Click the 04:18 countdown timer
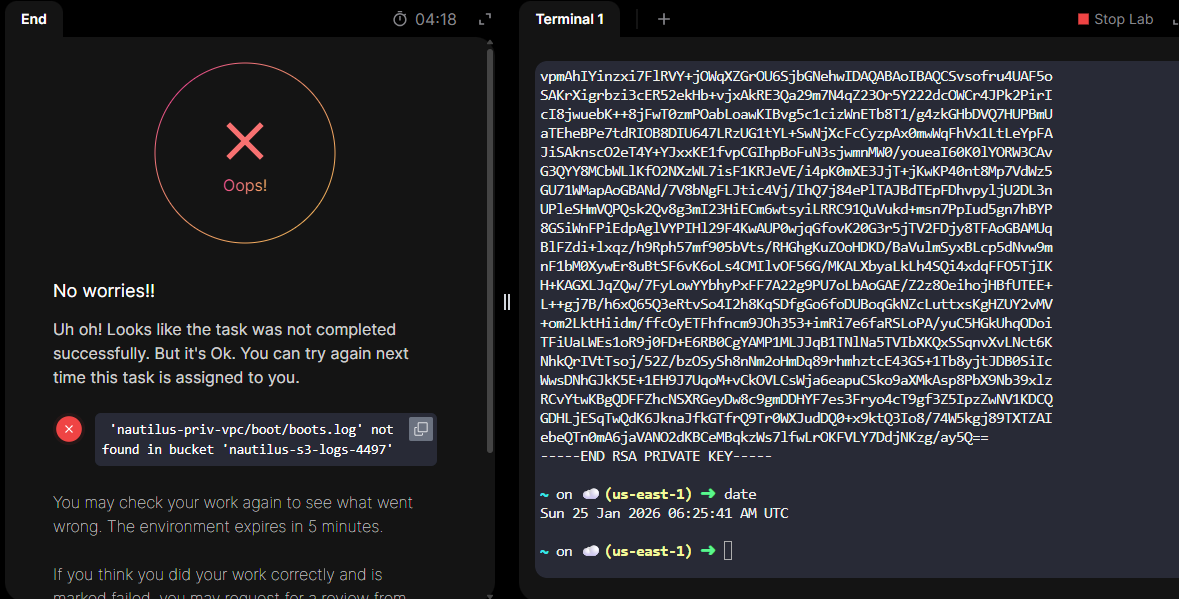 point(436,19)
